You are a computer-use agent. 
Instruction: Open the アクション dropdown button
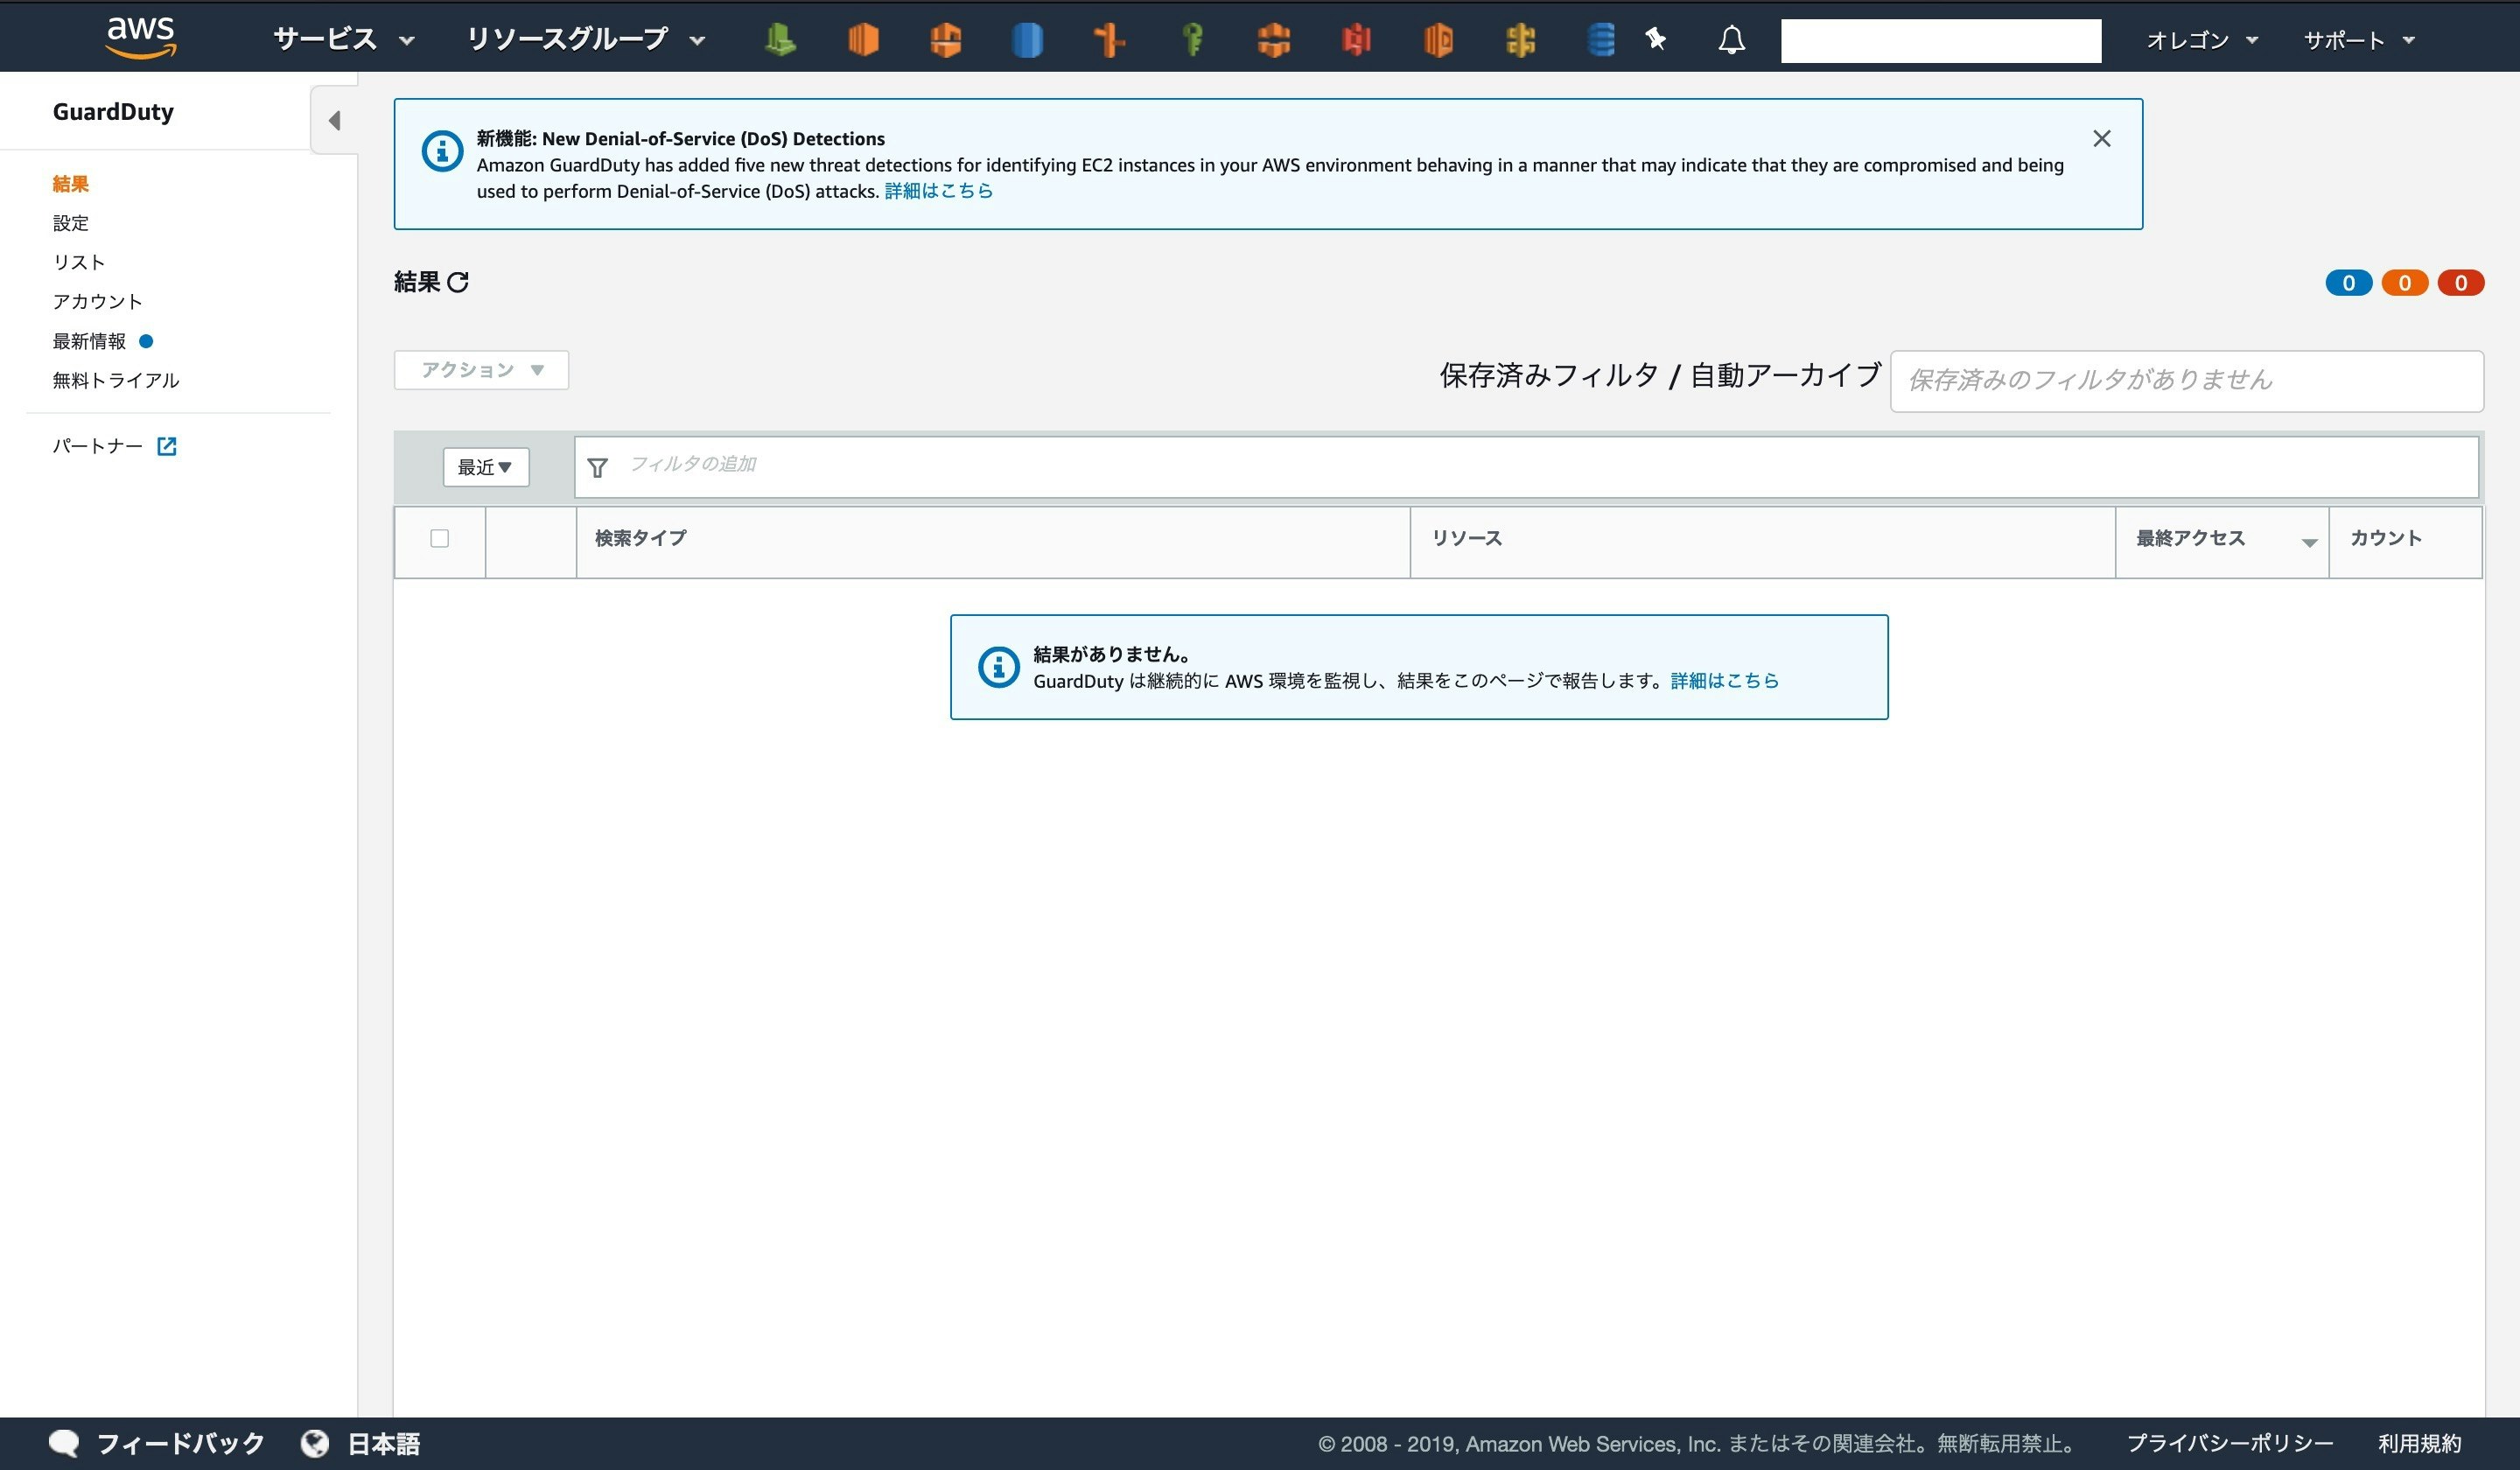pos(481,370)
